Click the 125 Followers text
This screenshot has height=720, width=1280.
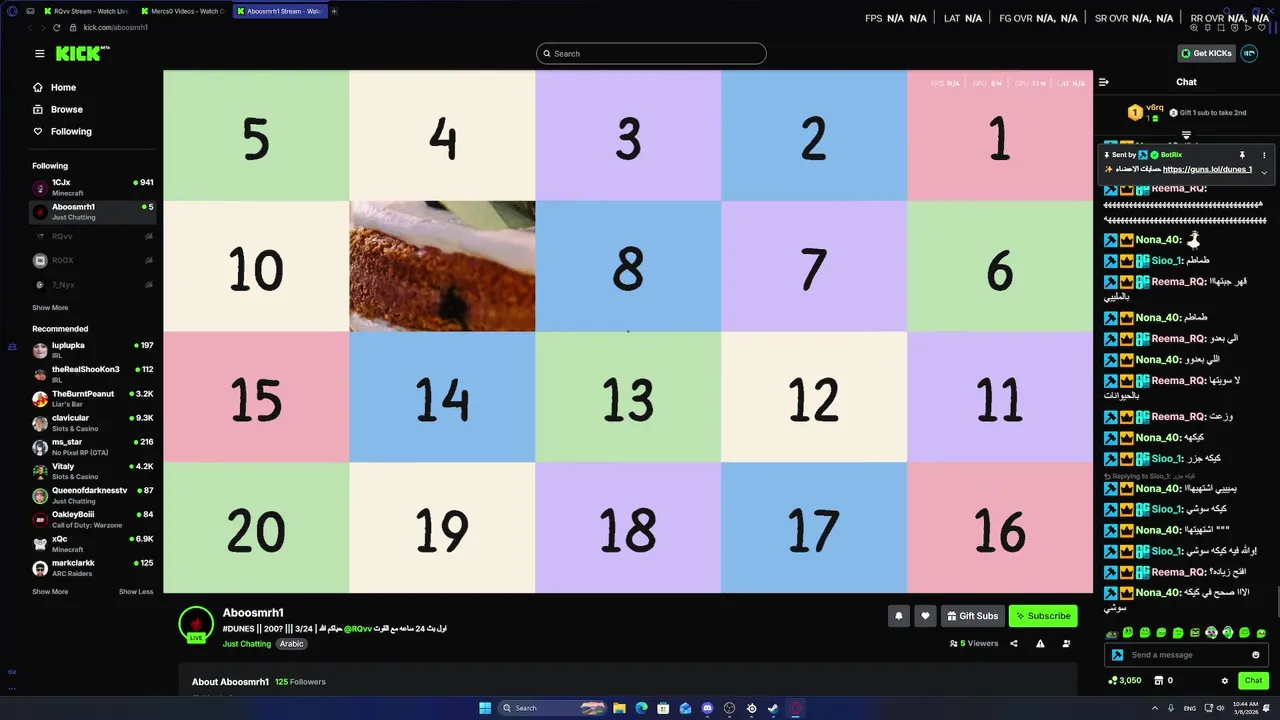[300, 682]
